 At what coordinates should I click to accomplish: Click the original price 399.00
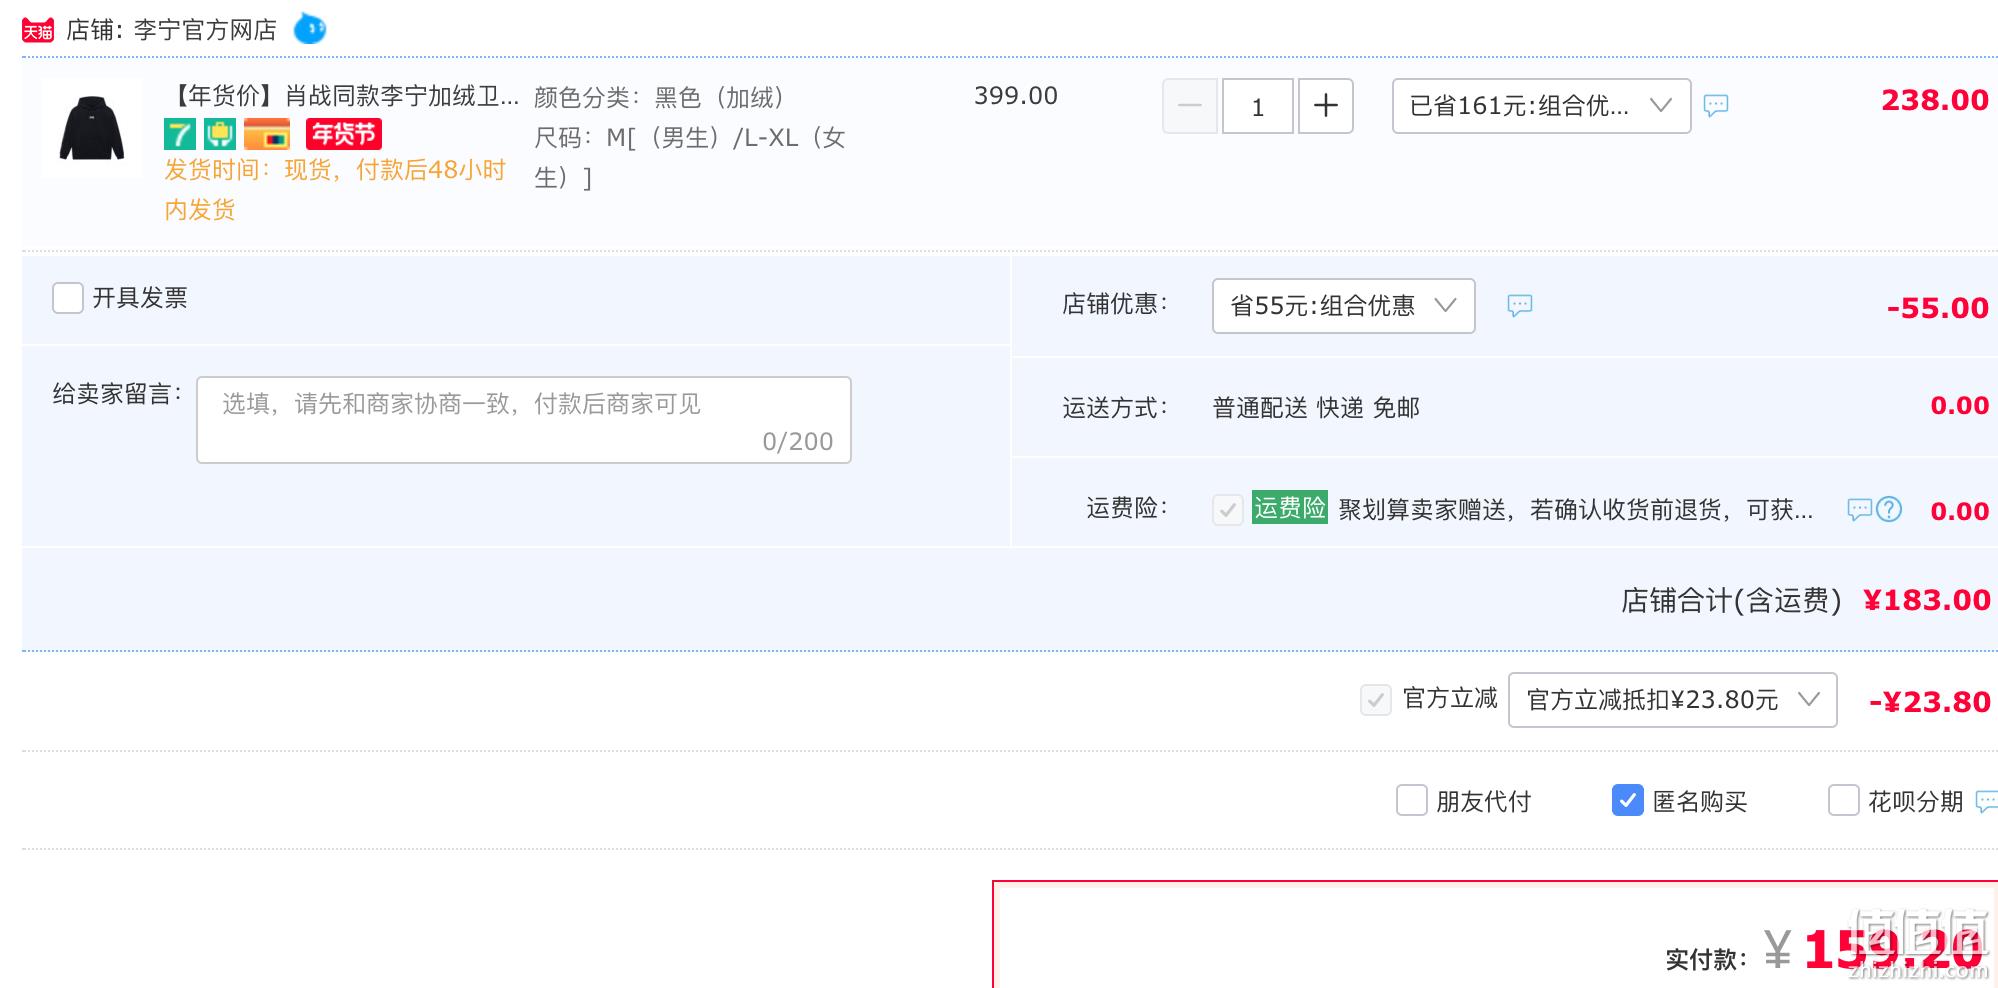[1016, 96]
